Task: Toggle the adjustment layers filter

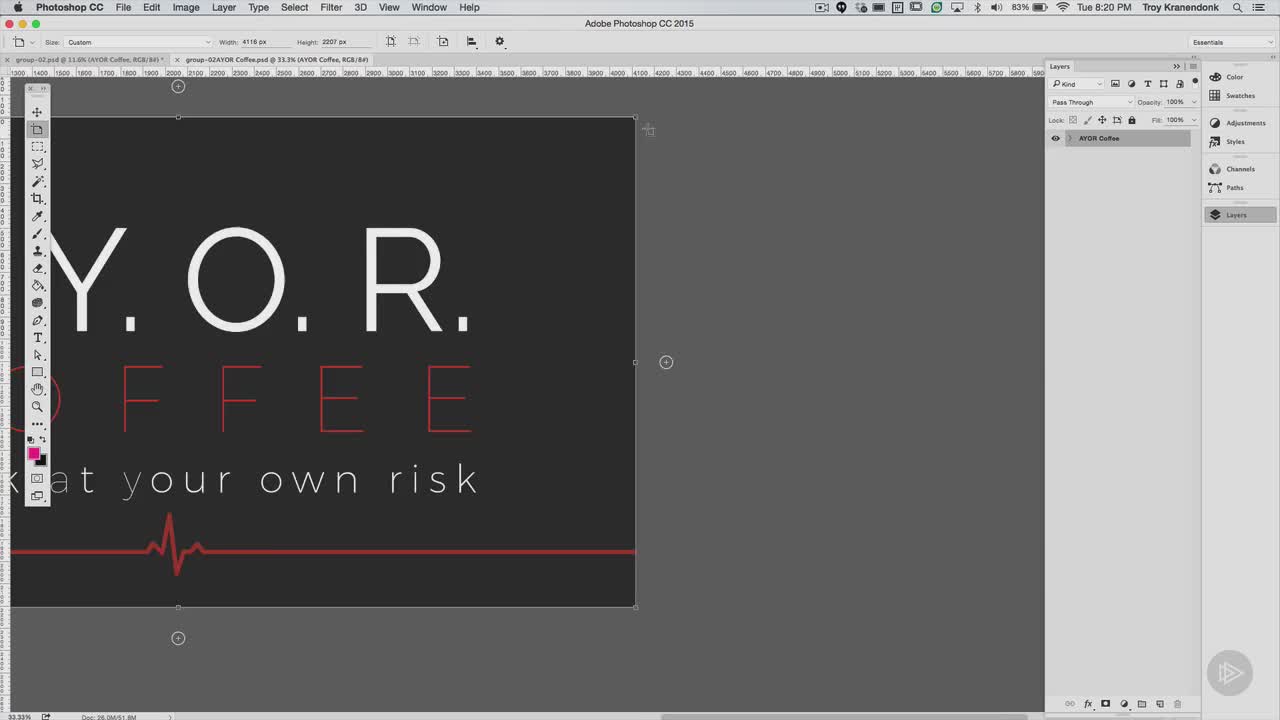Action: tap(1131, 84)
